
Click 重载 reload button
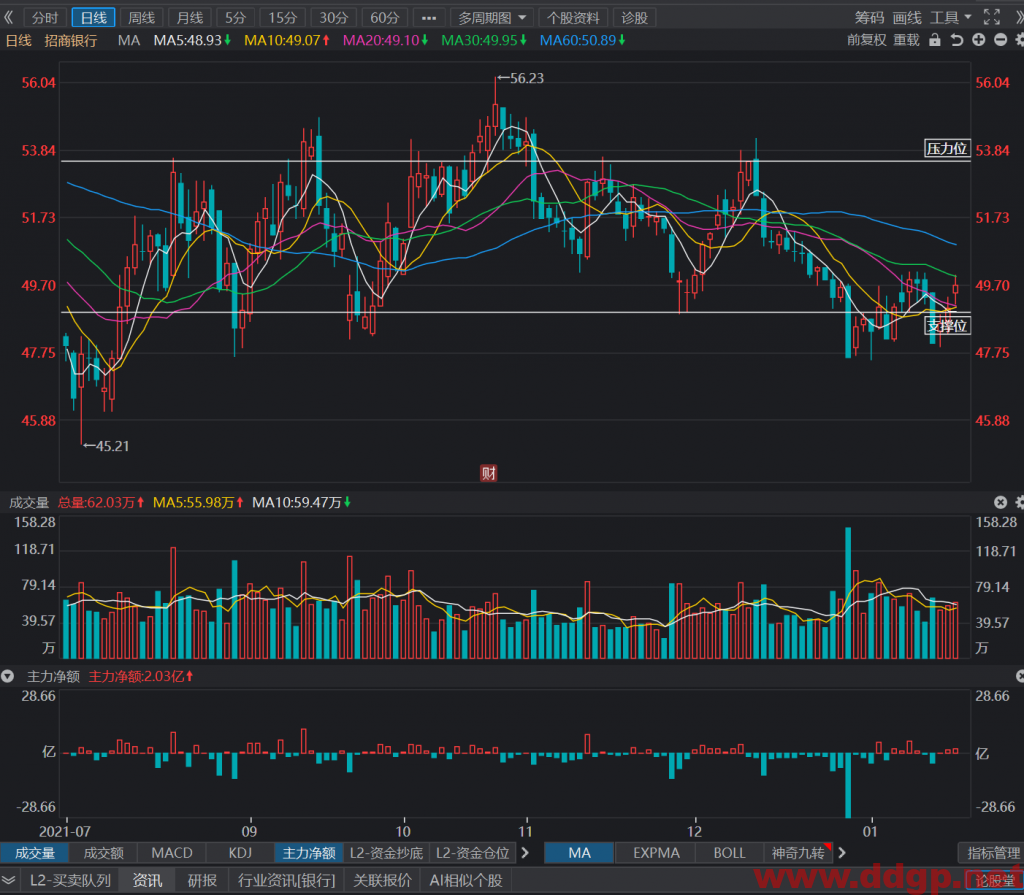[x=906, y=40]
